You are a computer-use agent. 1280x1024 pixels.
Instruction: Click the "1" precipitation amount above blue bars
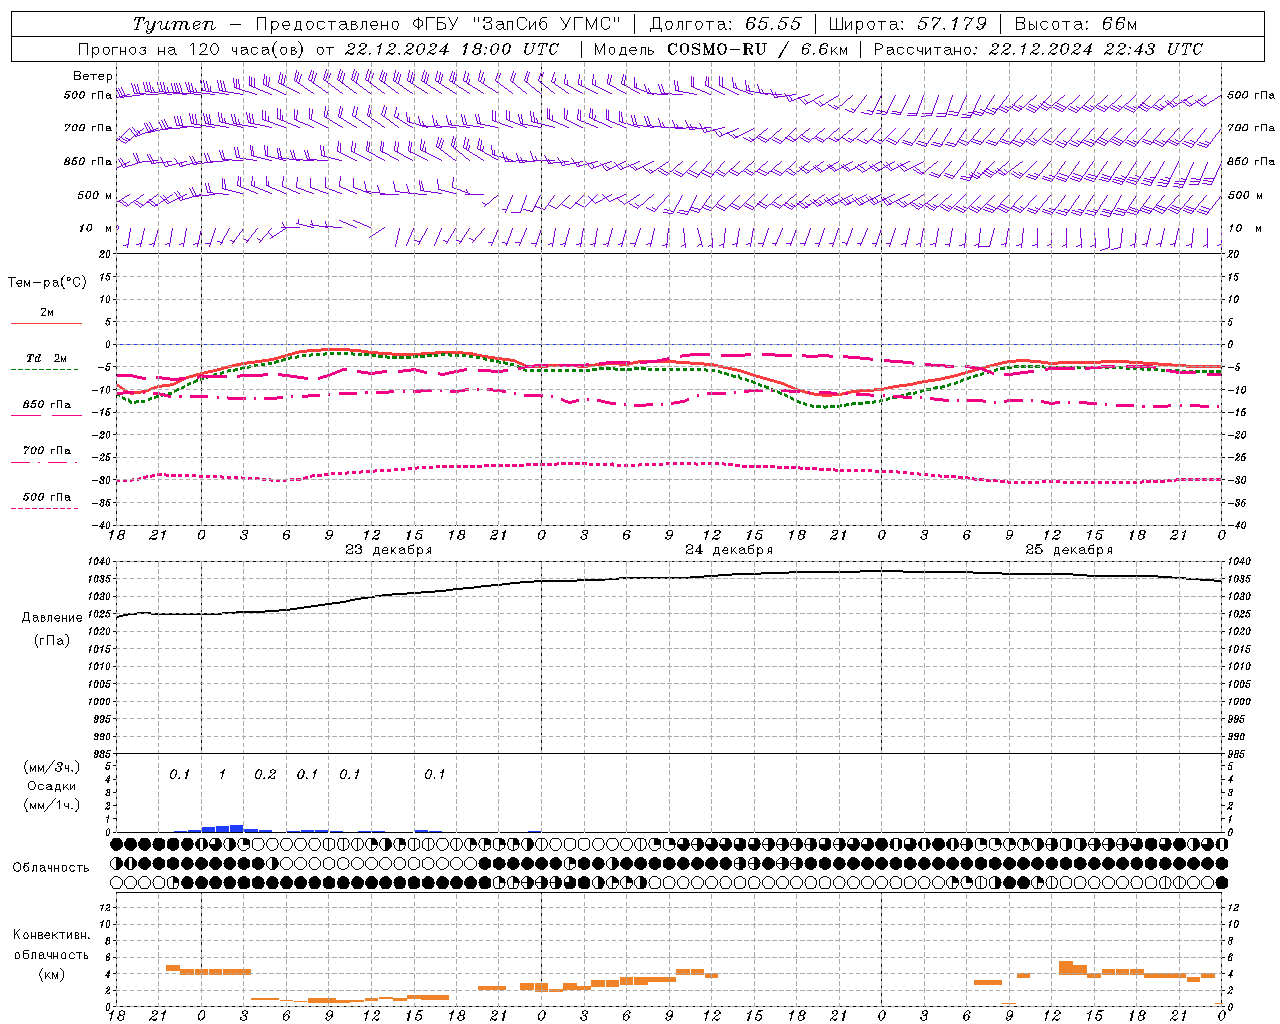(x=222, y=775)
